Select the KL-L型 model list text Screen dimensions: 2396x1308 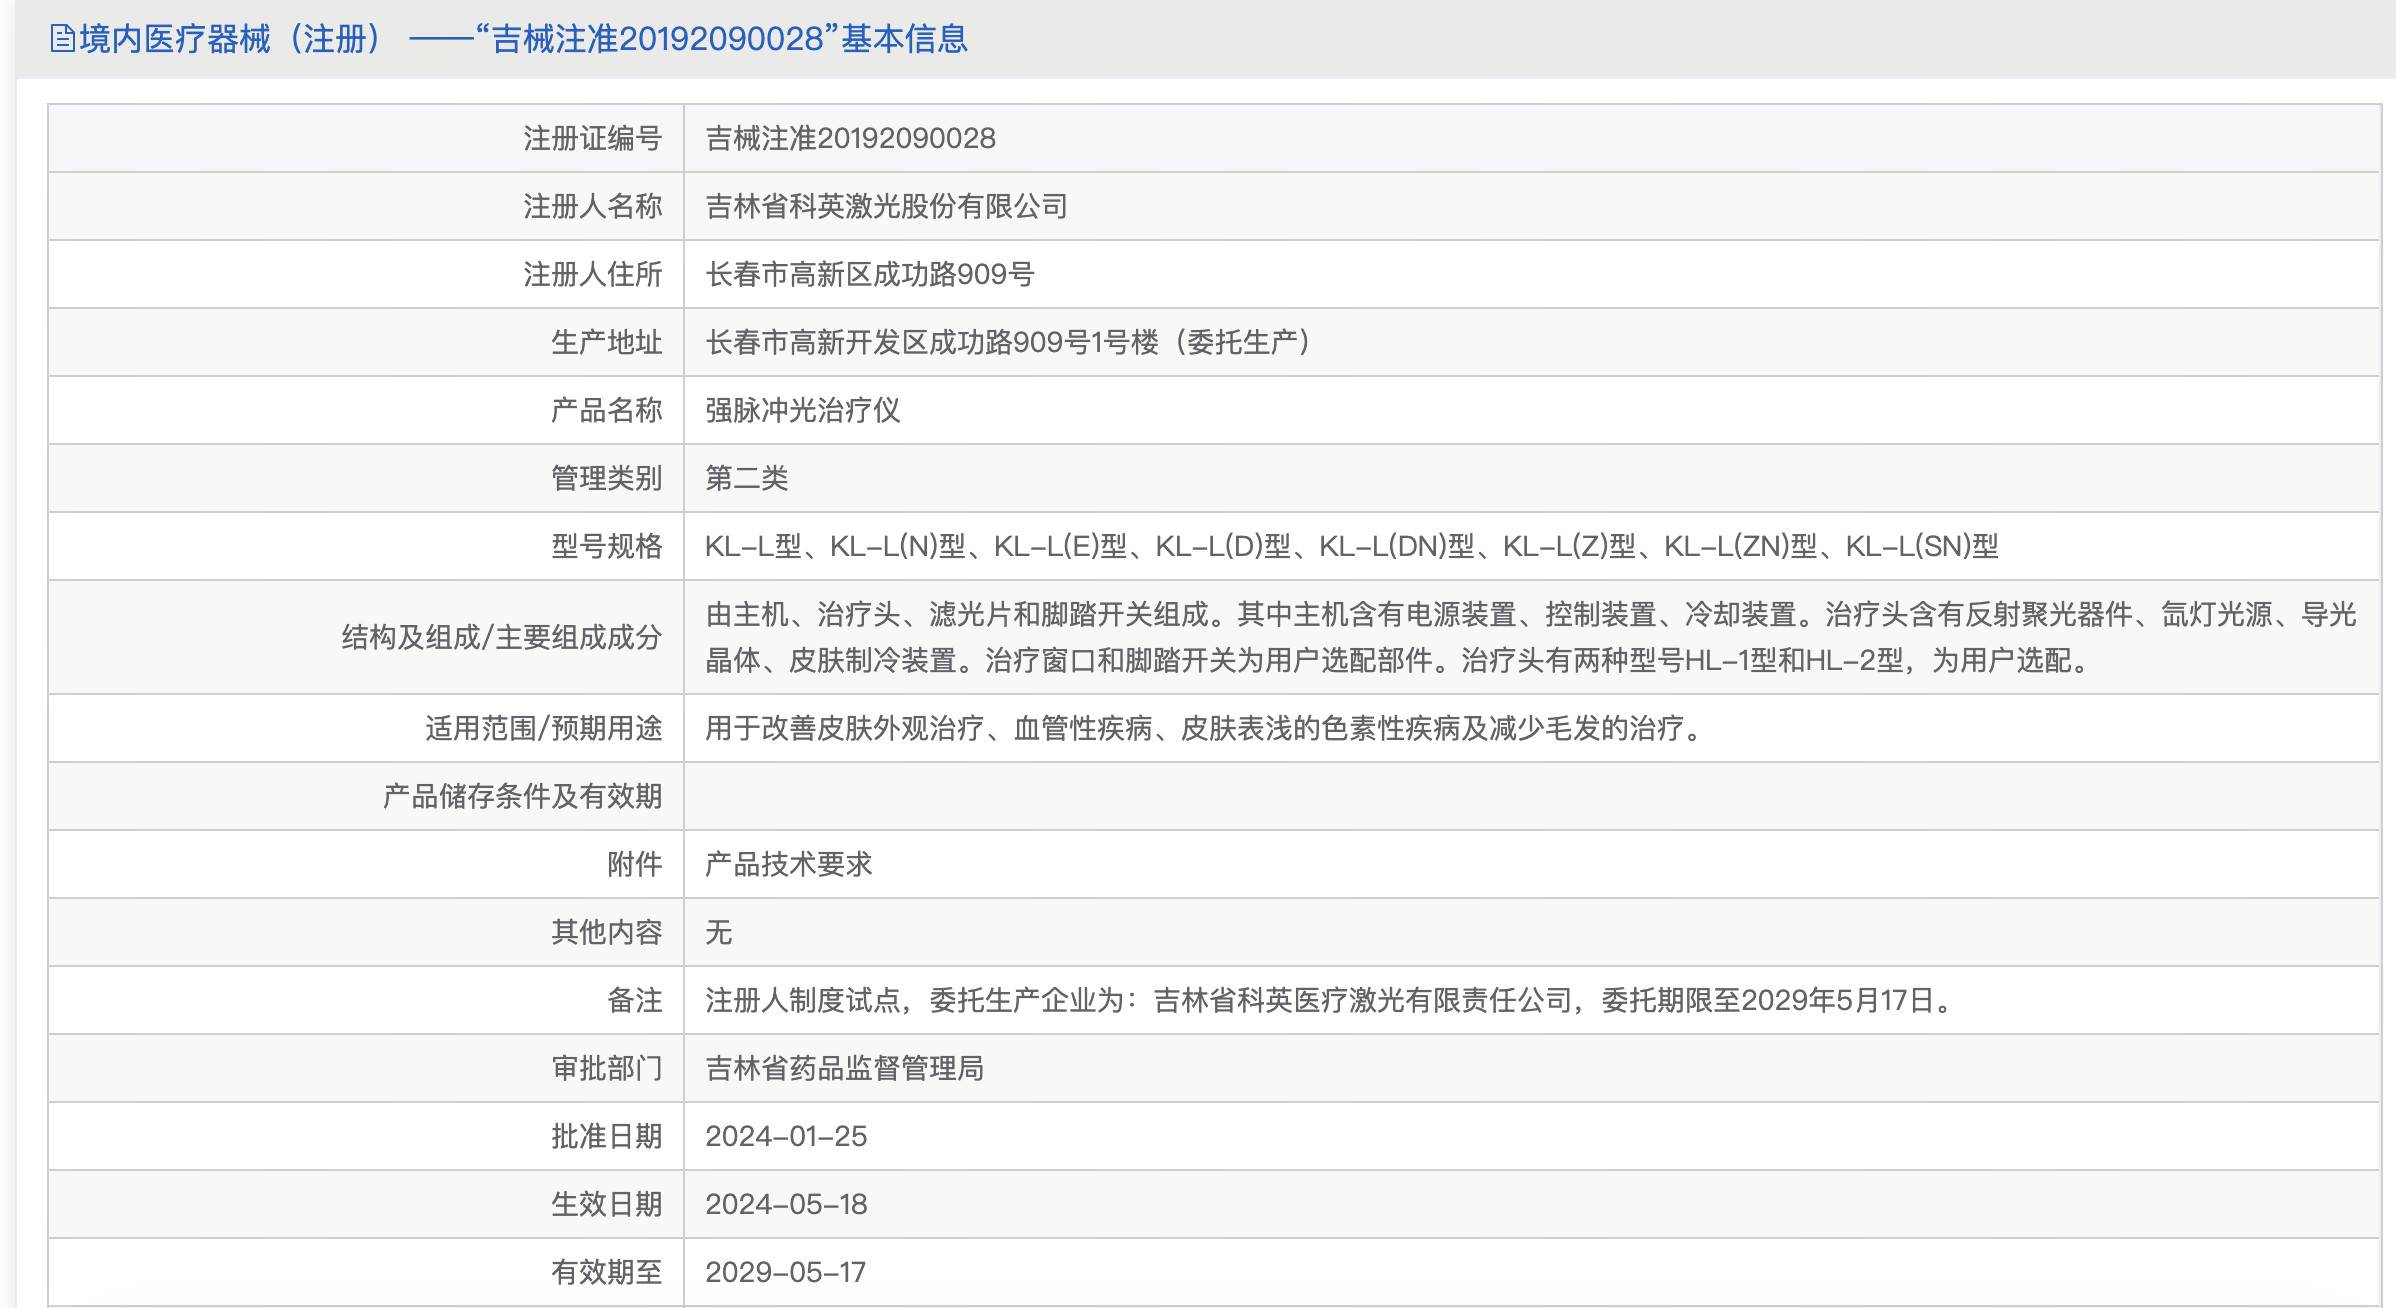[1351, 546]
